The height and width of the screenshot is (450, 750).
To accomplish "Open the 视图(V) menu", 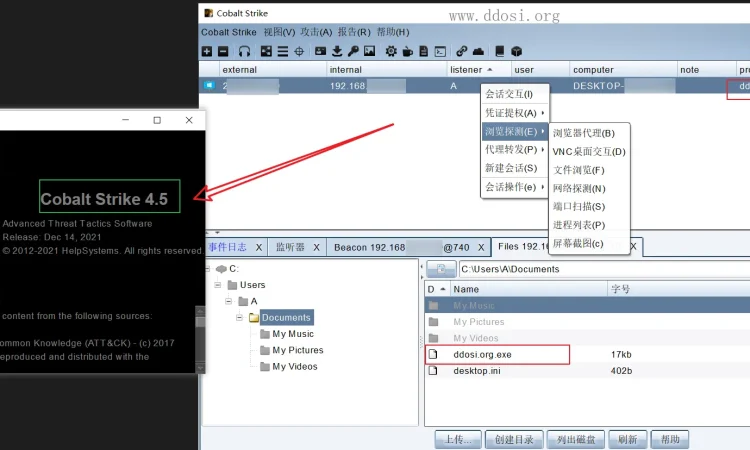I will [x=279, y=32].
